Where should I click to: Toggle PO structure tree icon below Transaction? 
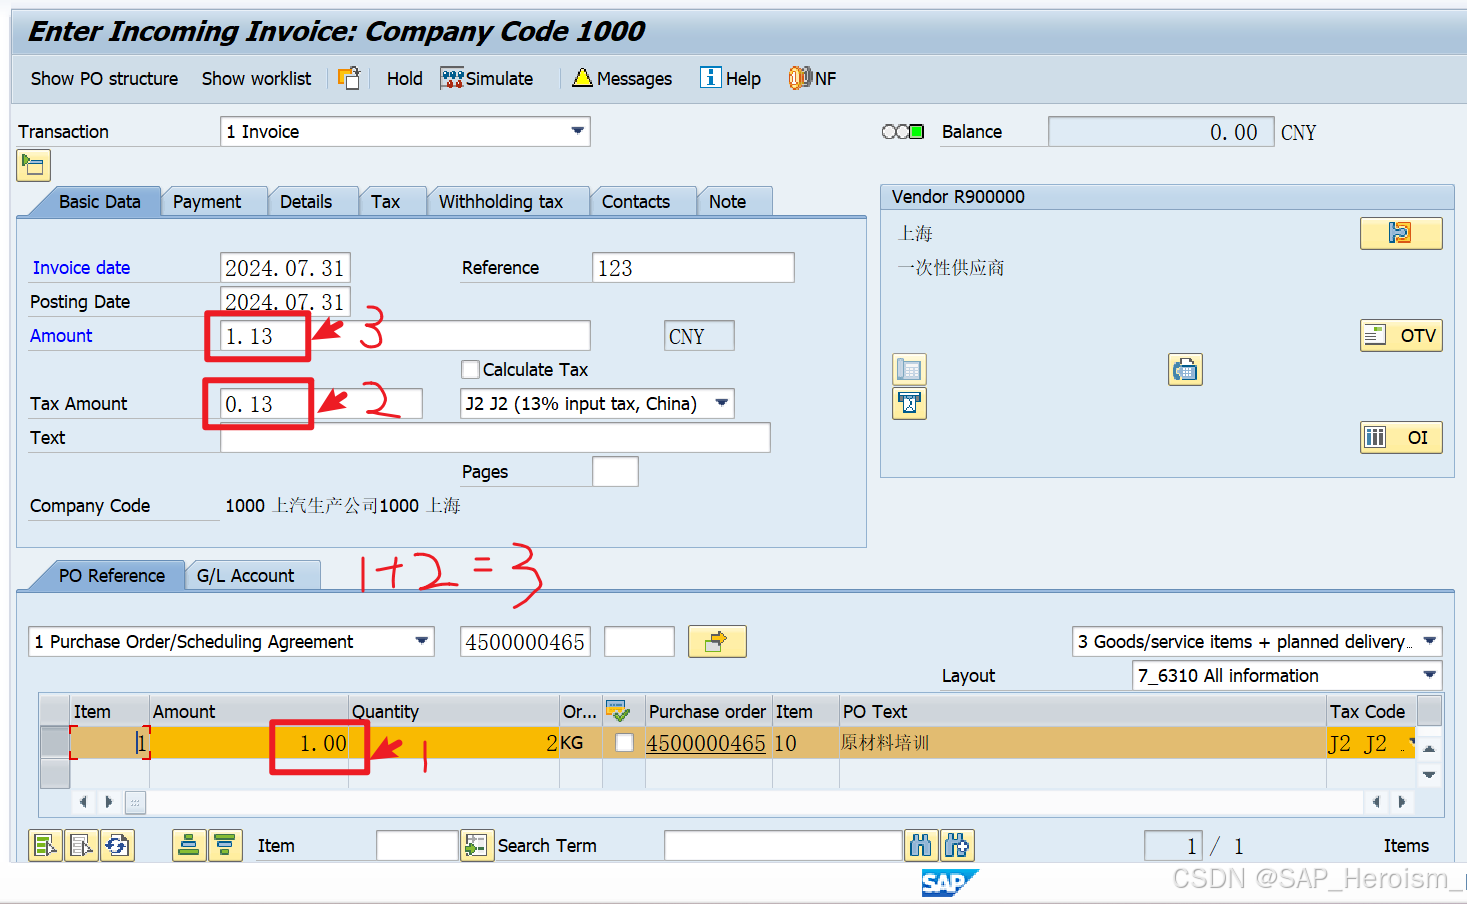coord(33,165)
